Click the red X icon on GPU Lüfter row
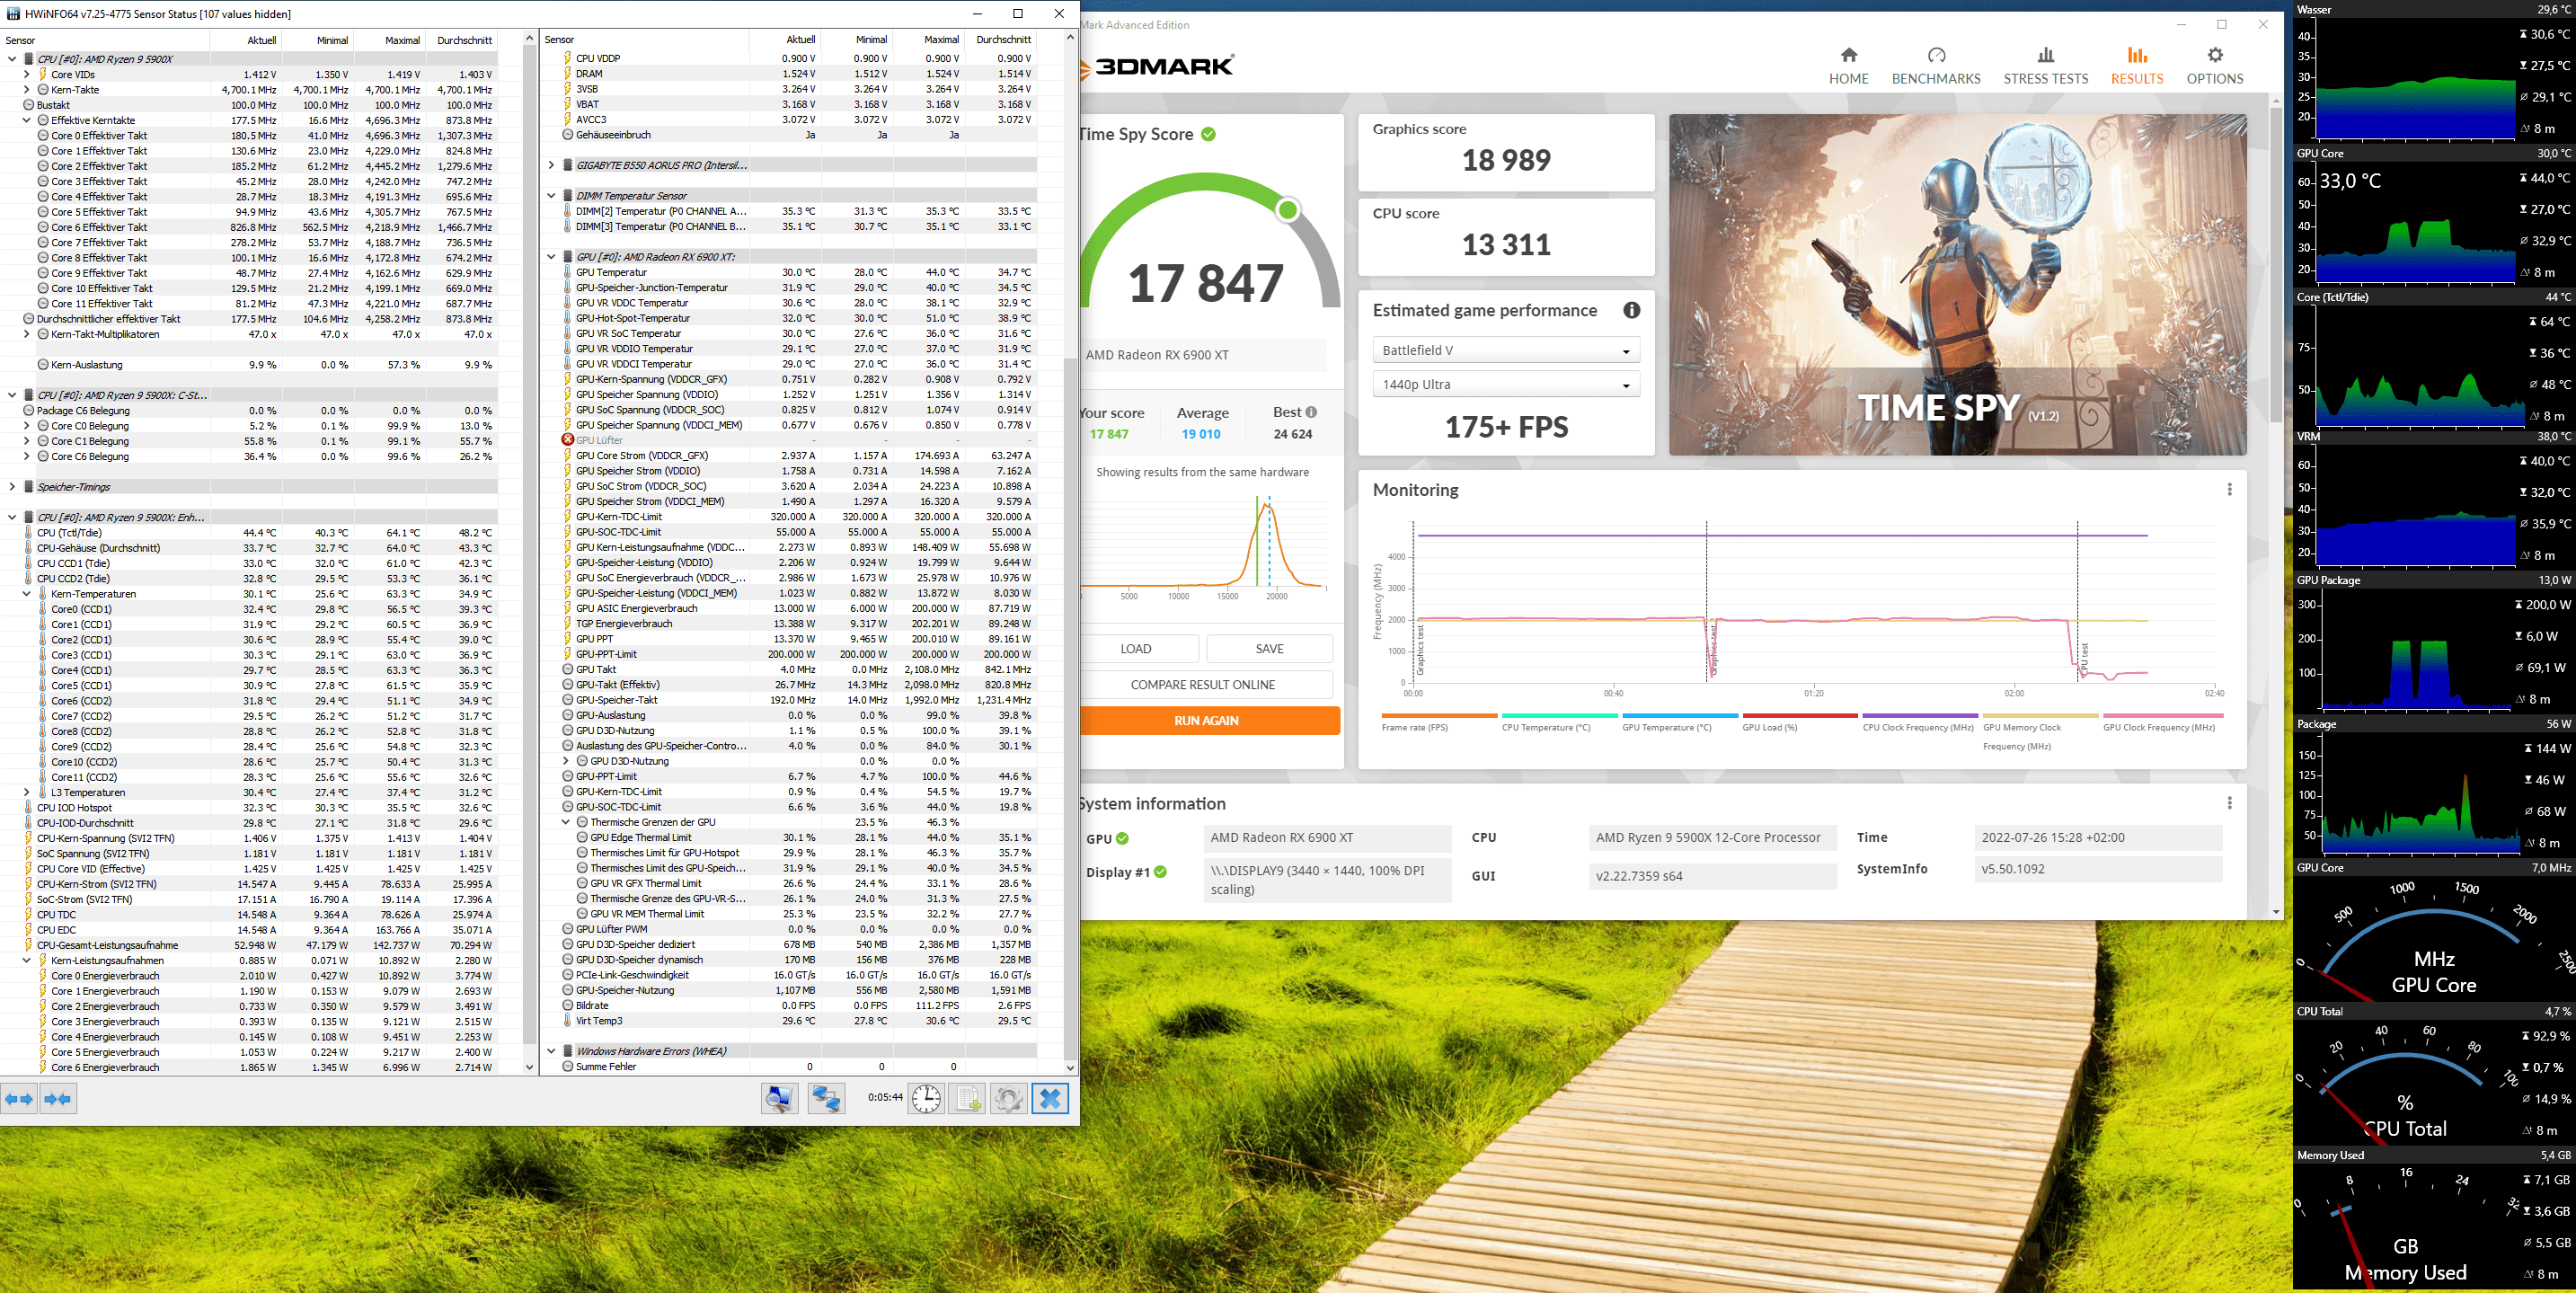Viewport: 2576px width, 1293px height. point(567,440)
